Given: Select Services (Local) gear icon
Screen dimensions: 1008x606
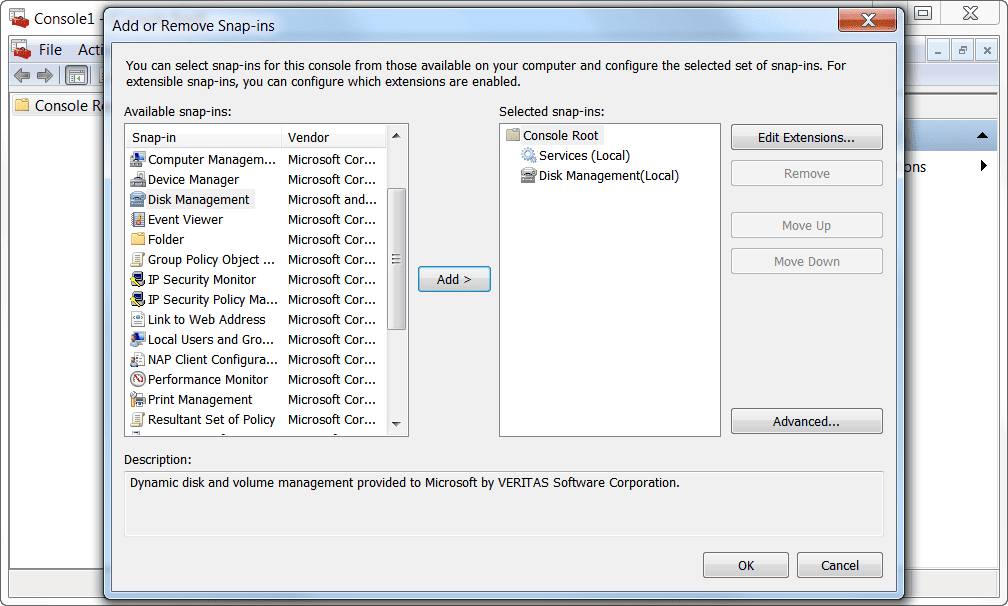Looking at the screenshot, I should [x=529, y=156].
